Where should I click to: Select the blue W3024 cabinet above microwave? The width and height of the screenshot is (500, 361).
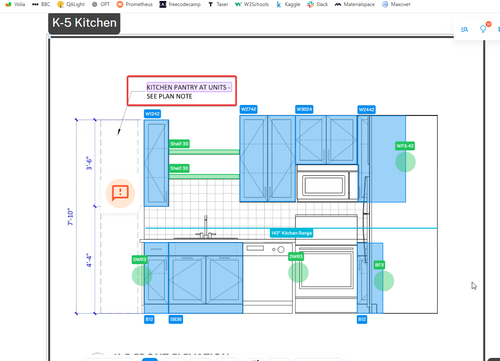tap(326, 140)
